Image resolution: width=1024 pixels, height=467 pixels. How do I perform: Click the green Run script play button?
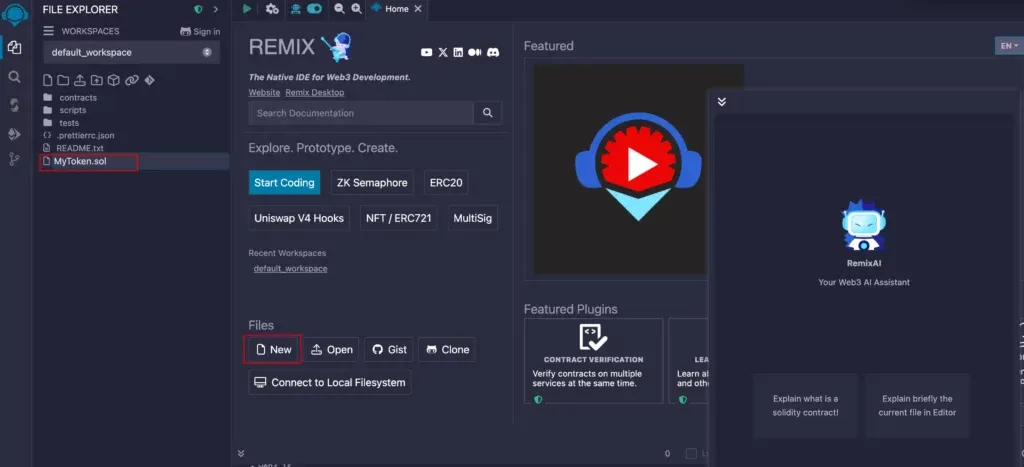(x=247, y=9)
